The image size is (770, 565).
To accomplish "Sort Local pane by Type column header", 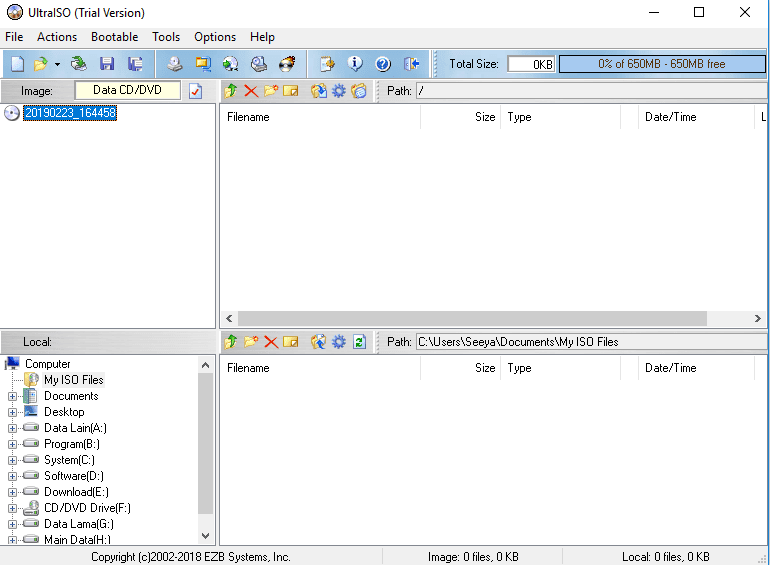I will (560, 368).
